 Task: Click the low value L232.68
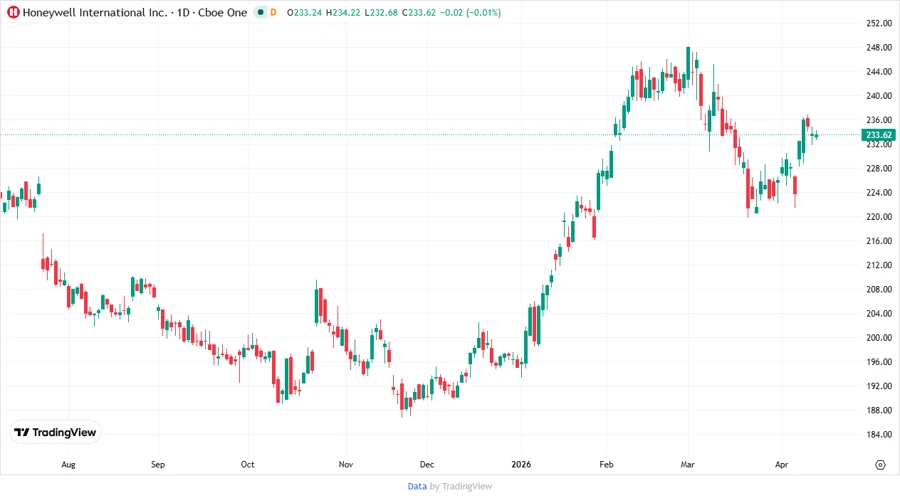[381, 12]
